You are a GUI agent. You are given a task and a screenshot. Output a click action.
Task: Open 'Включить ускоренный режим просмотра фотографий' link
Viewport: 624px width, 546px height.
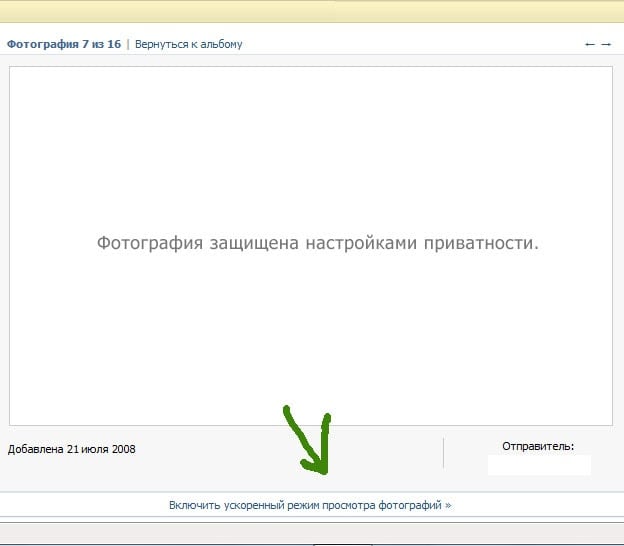[310, 505]
